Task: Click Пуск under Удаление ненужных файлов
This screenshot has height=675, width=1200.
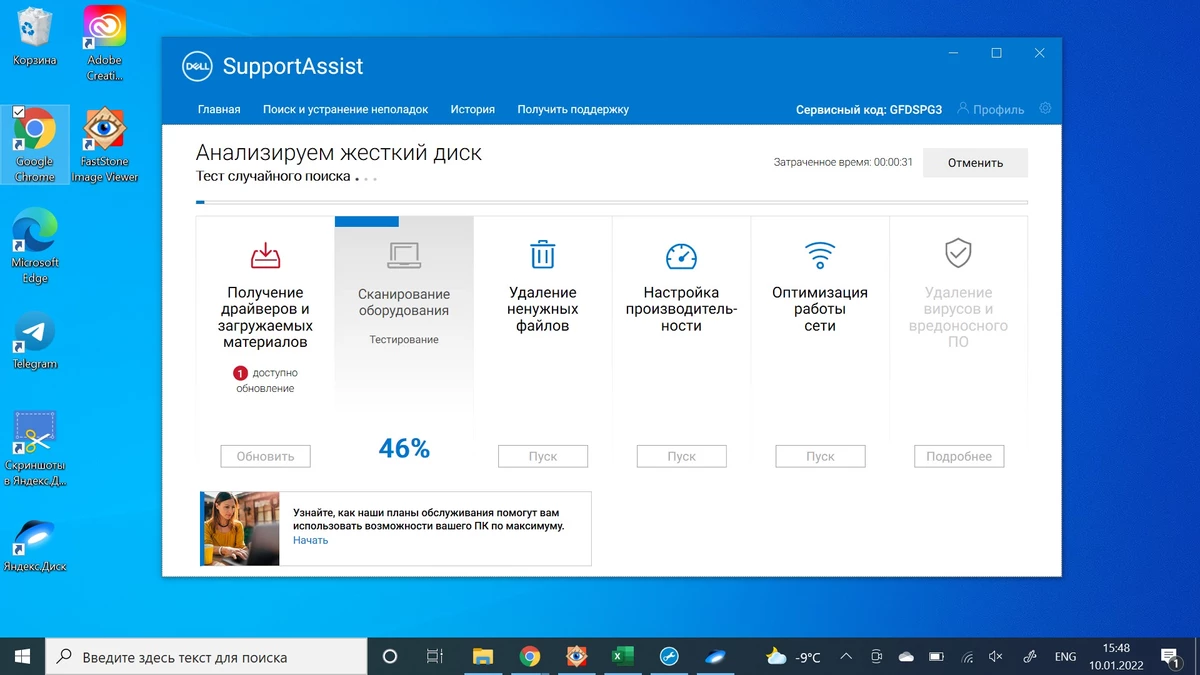Action: [x=543, y=456]
